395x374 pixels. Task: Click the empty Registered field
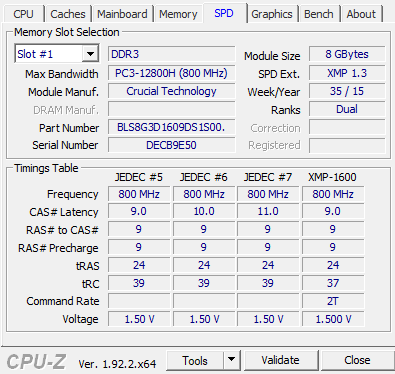point(347,145)
